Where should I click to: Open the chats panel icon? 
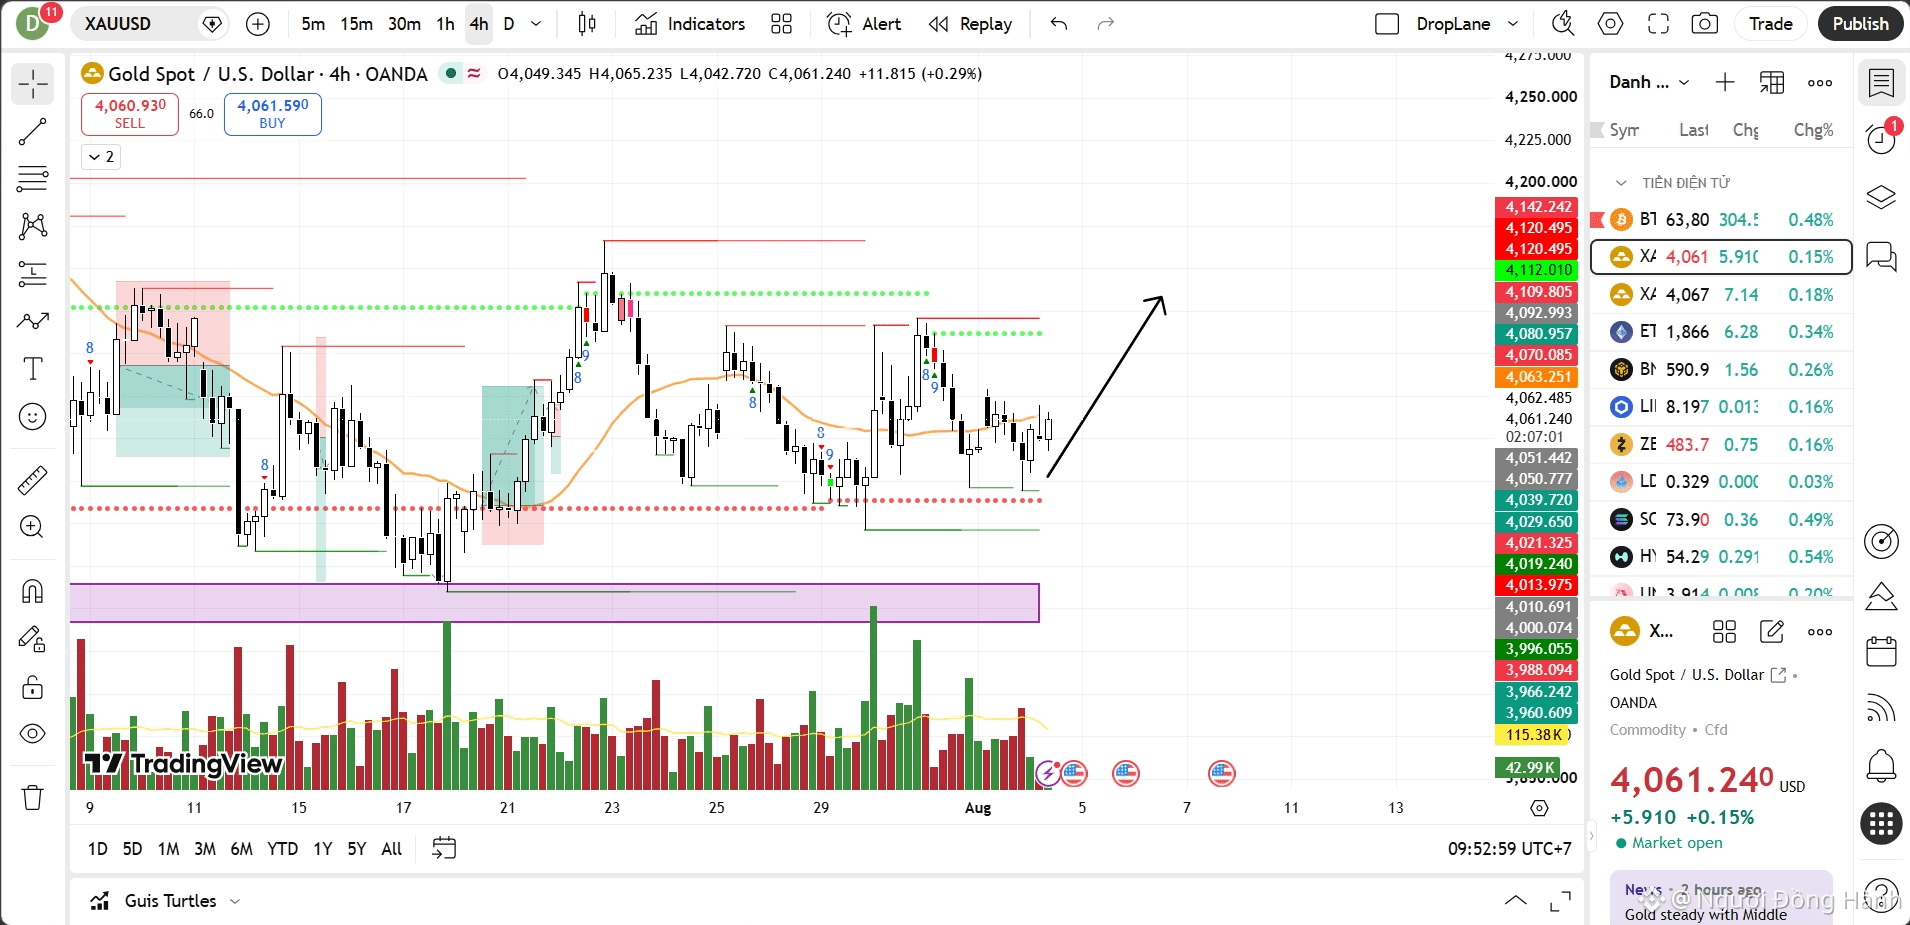tap(1882, 256)
